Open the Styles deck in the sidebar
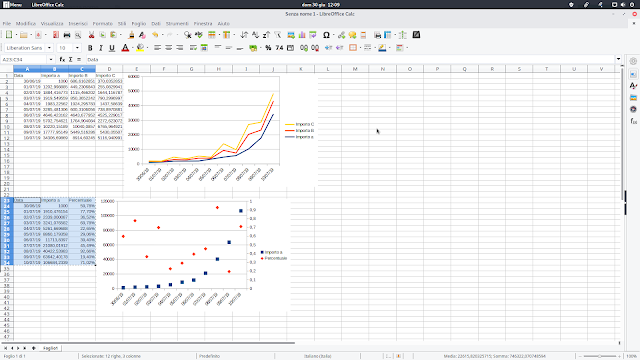This screenshot has height=360, width=640. 633,86
